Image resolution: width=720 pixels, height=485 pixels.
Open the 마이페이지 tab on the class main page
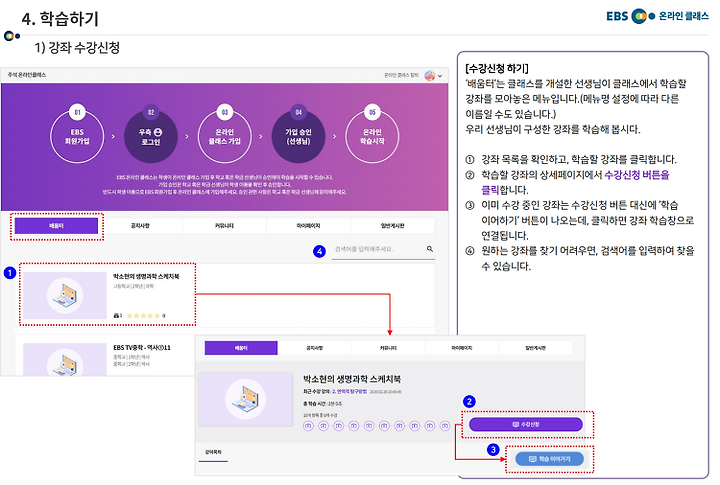(x=308, y=226)
